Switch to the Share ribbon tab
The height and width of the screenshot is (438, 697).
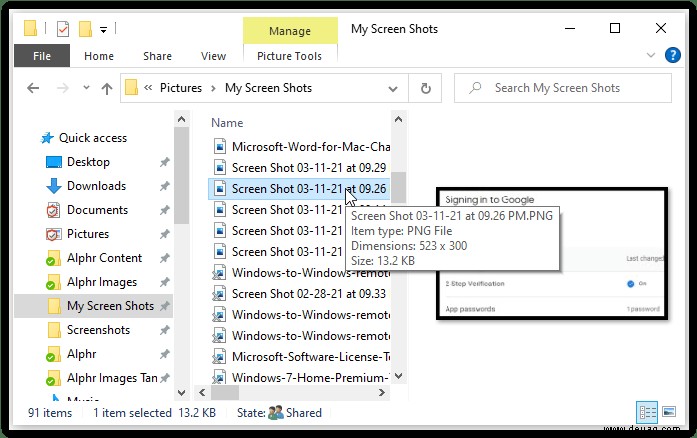pyautogui.click(x=157, y=56)
